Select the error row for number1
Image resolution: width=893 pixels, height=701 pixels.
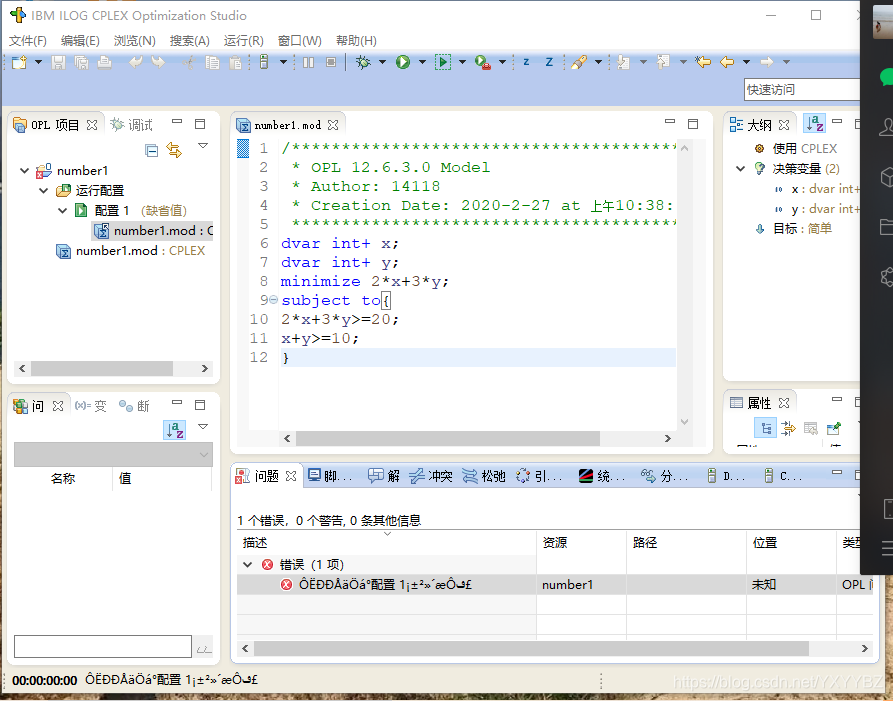[555, 585]
